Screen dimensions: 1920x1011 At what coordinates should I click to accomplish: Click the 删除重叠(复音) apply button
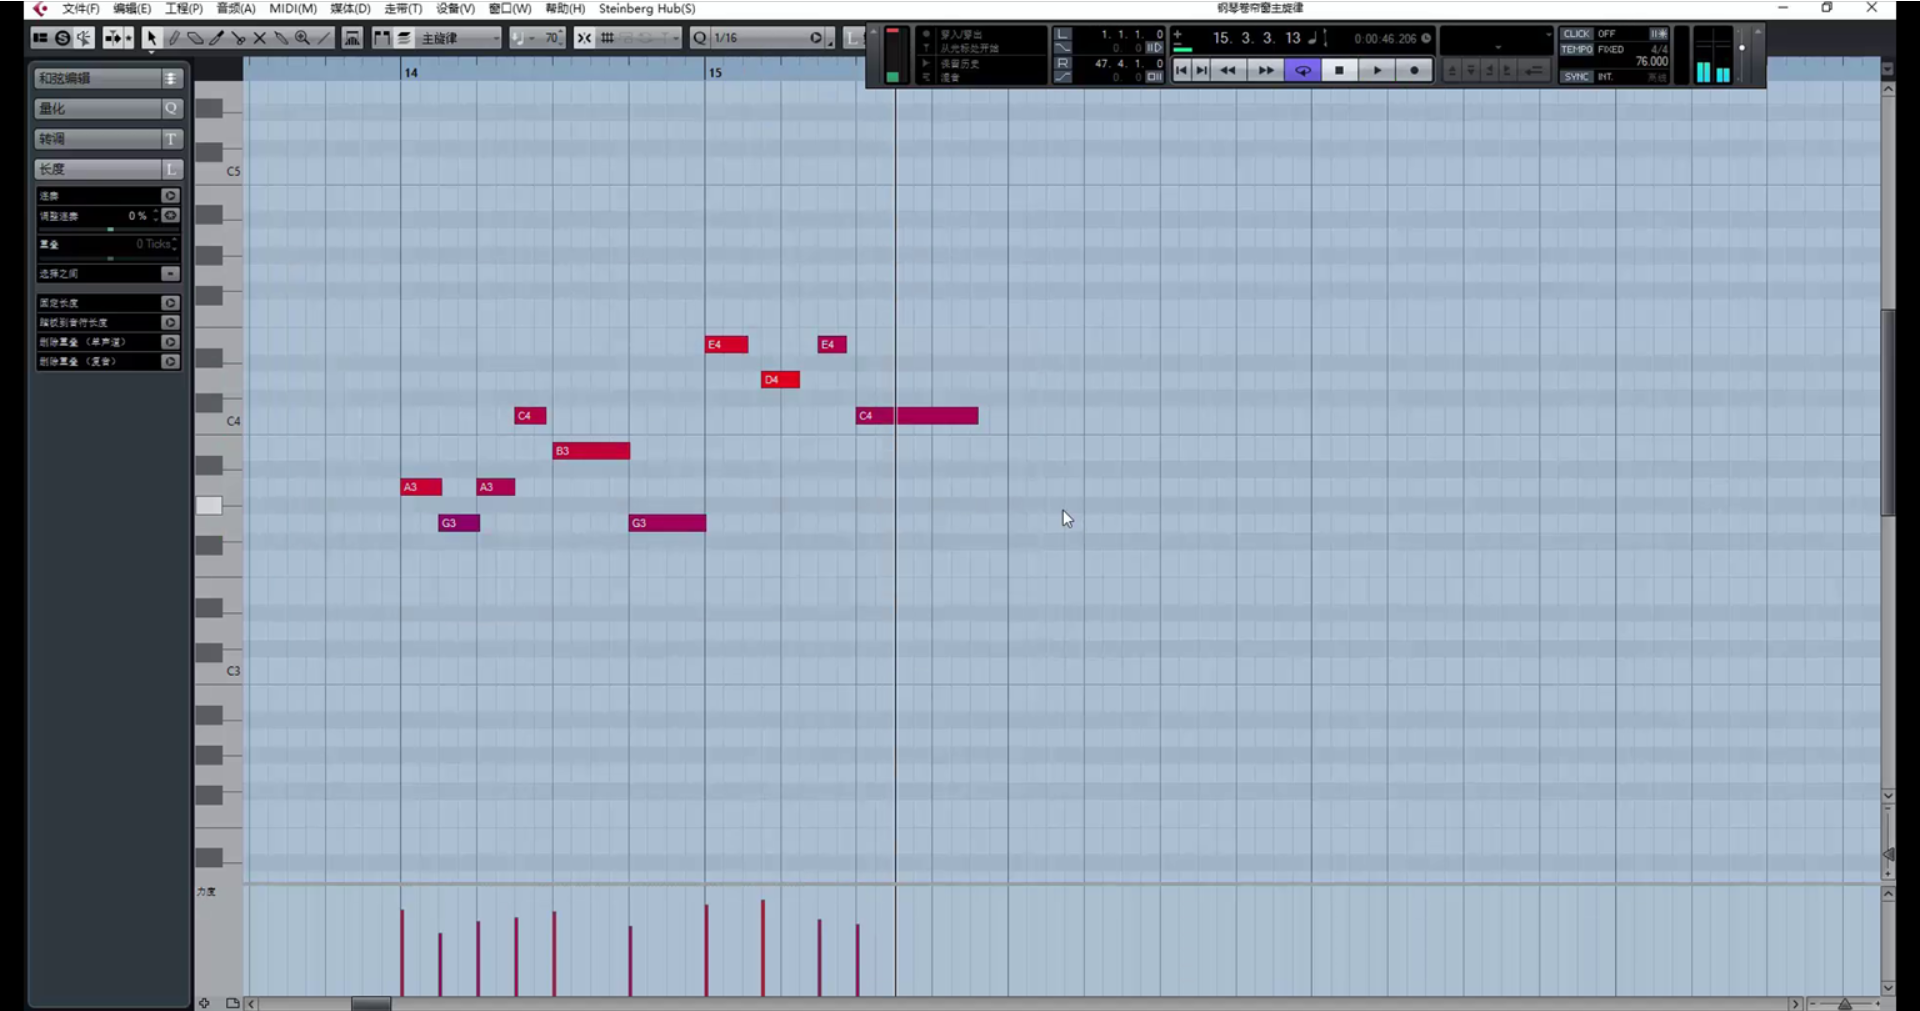click(x=170, y=362)
